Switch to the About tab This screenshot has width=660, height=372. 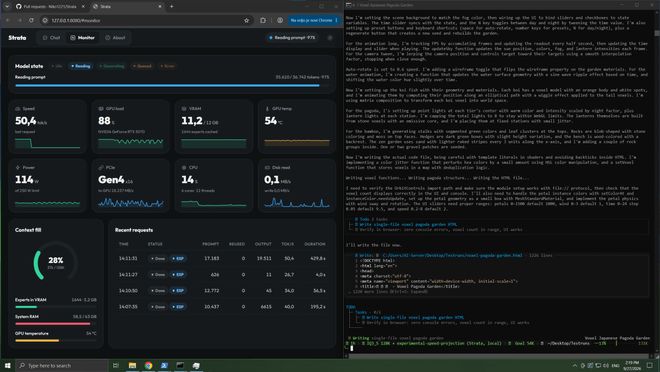coord(115,38)
